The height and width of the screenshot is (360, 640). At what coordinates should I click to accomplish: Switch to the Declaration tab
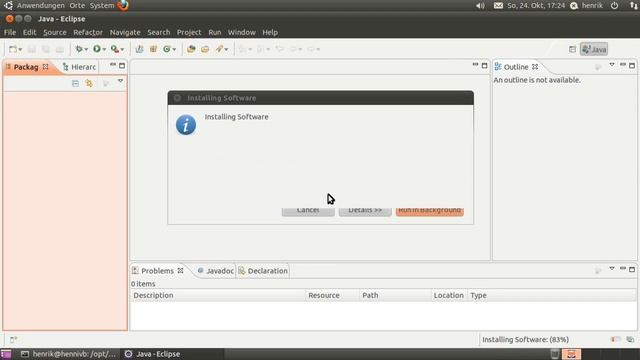click(x=263, y=271)
